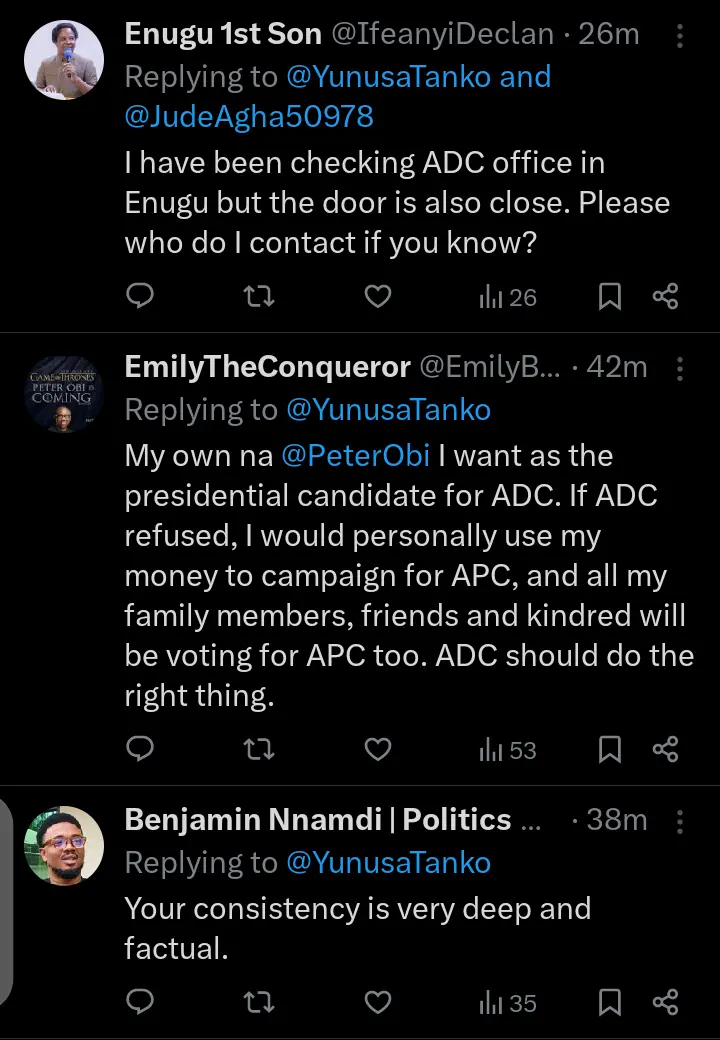Share Benjamin Nnamdi's tweet
720x1040 pixels.
point(666,1002)
